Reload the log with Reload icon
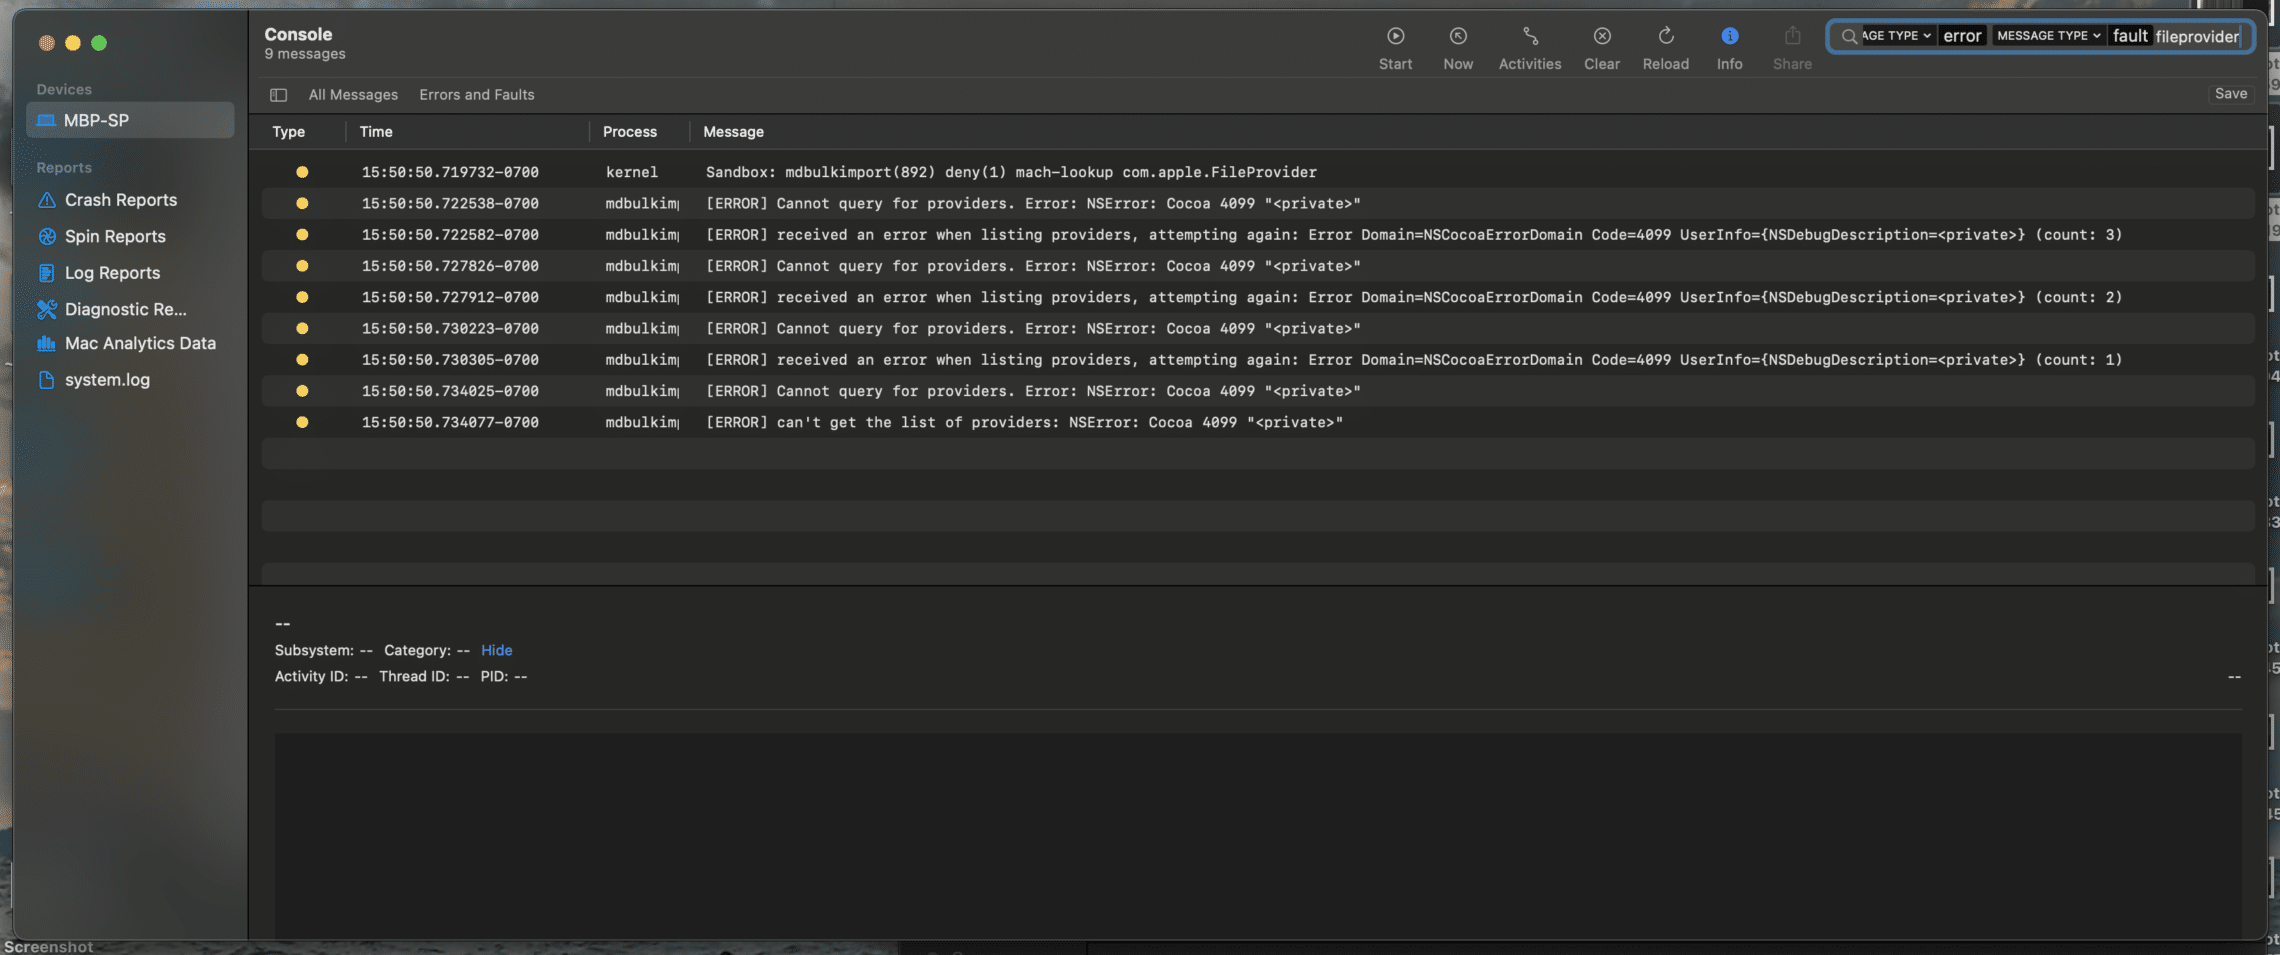 1666,36
